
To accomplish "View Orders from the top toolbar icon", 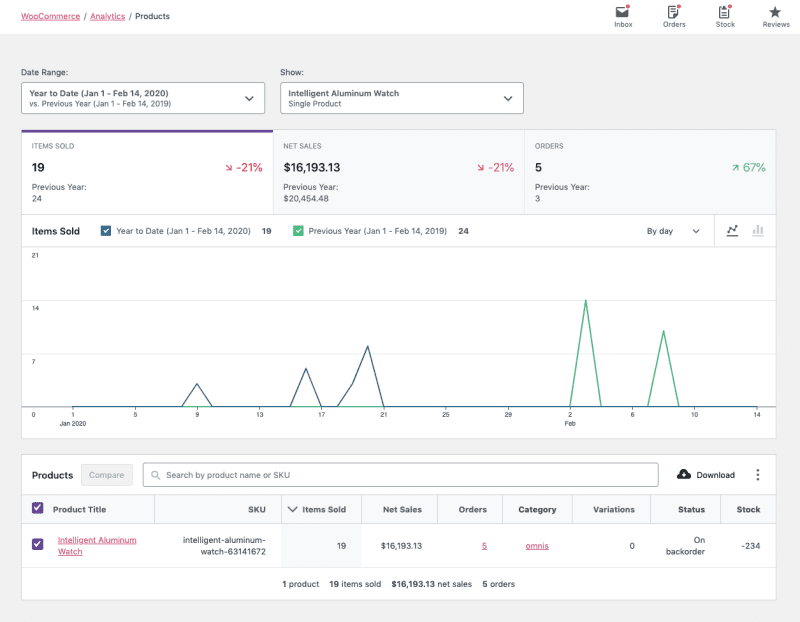I will coord(673,16).
